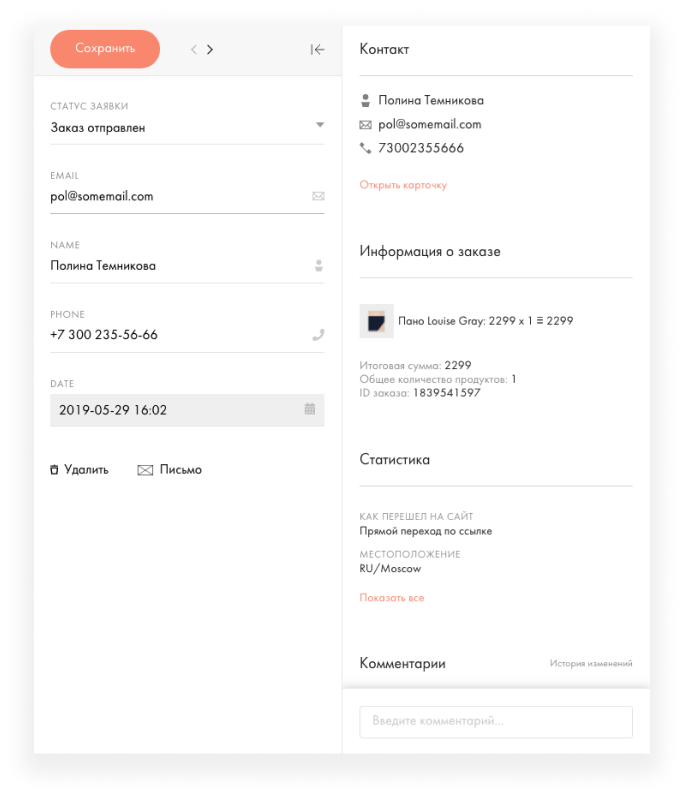Focus the Введите комментарий input field
Image resolution: width=684 pixels, height=797 pixels.
496,721
